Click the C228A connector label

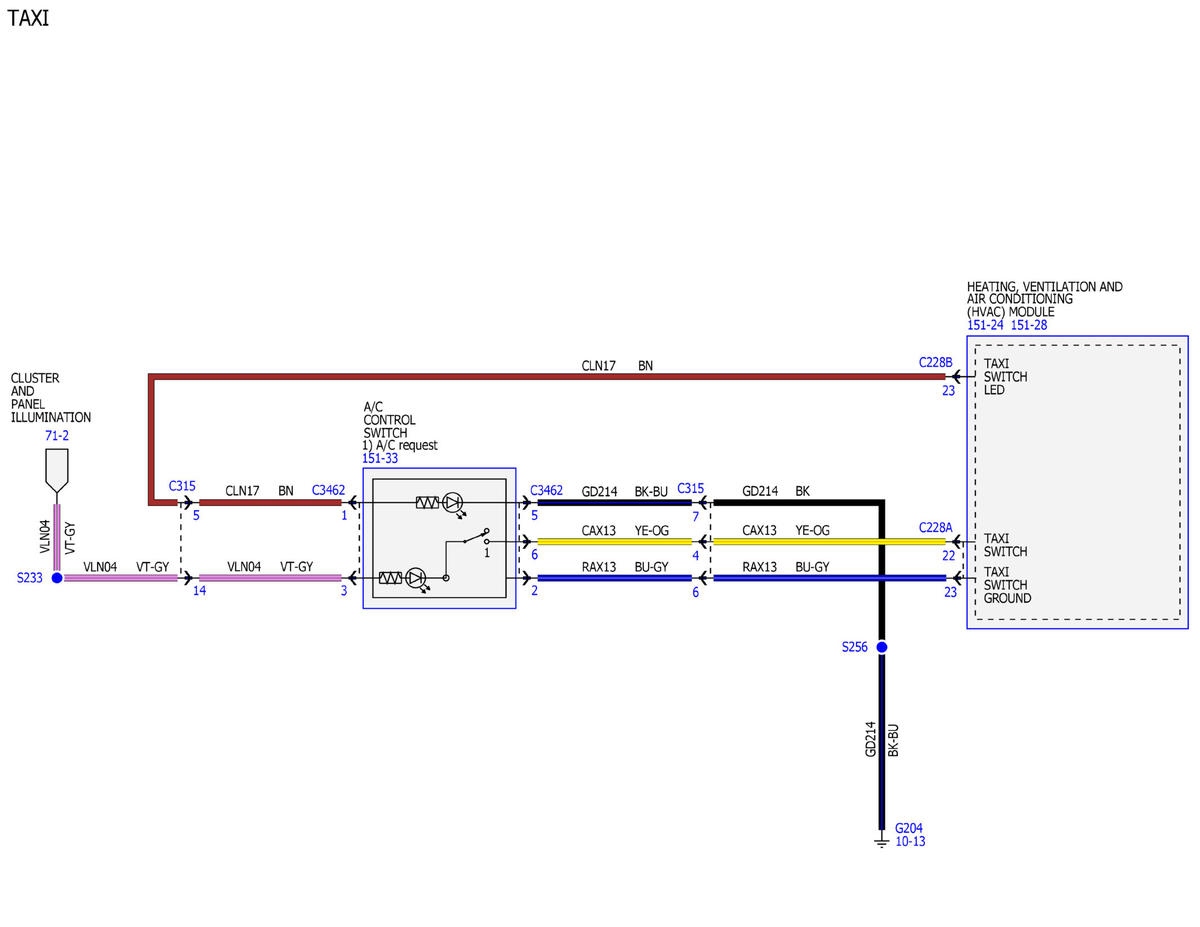pos(936,527)
